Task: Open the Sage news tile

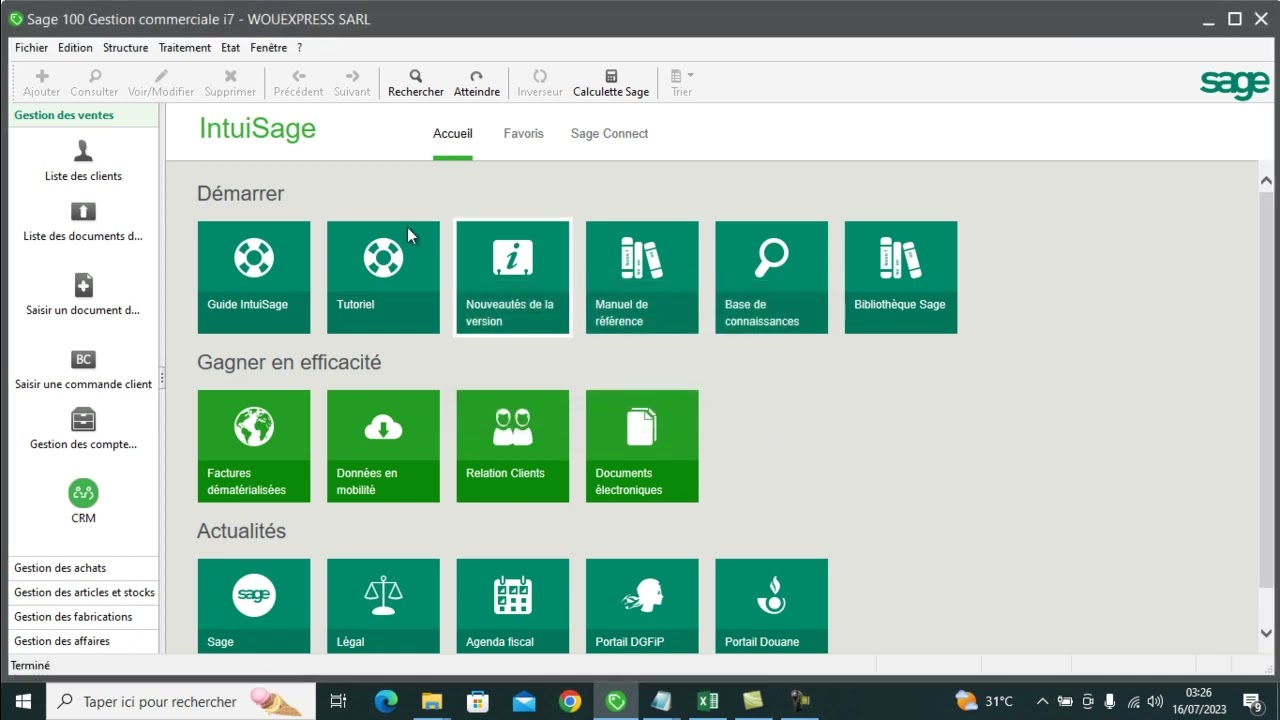Action: (254, 606)
